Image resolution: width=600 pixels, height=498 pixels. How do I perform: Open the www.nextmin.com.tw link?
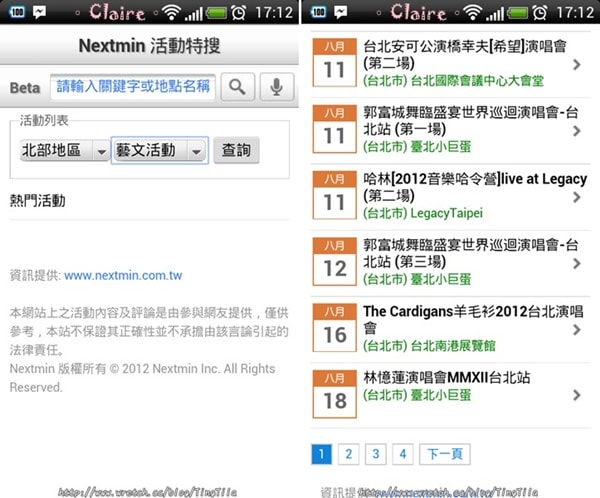123,275
